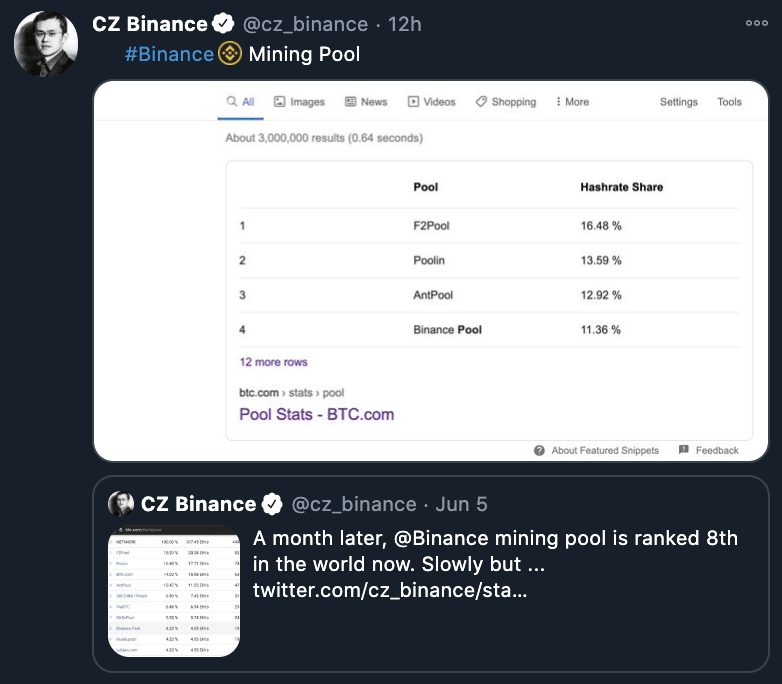Expand the 12 more rows link
The width and height of the screenshot is (782, 684).
click(273, 362)
